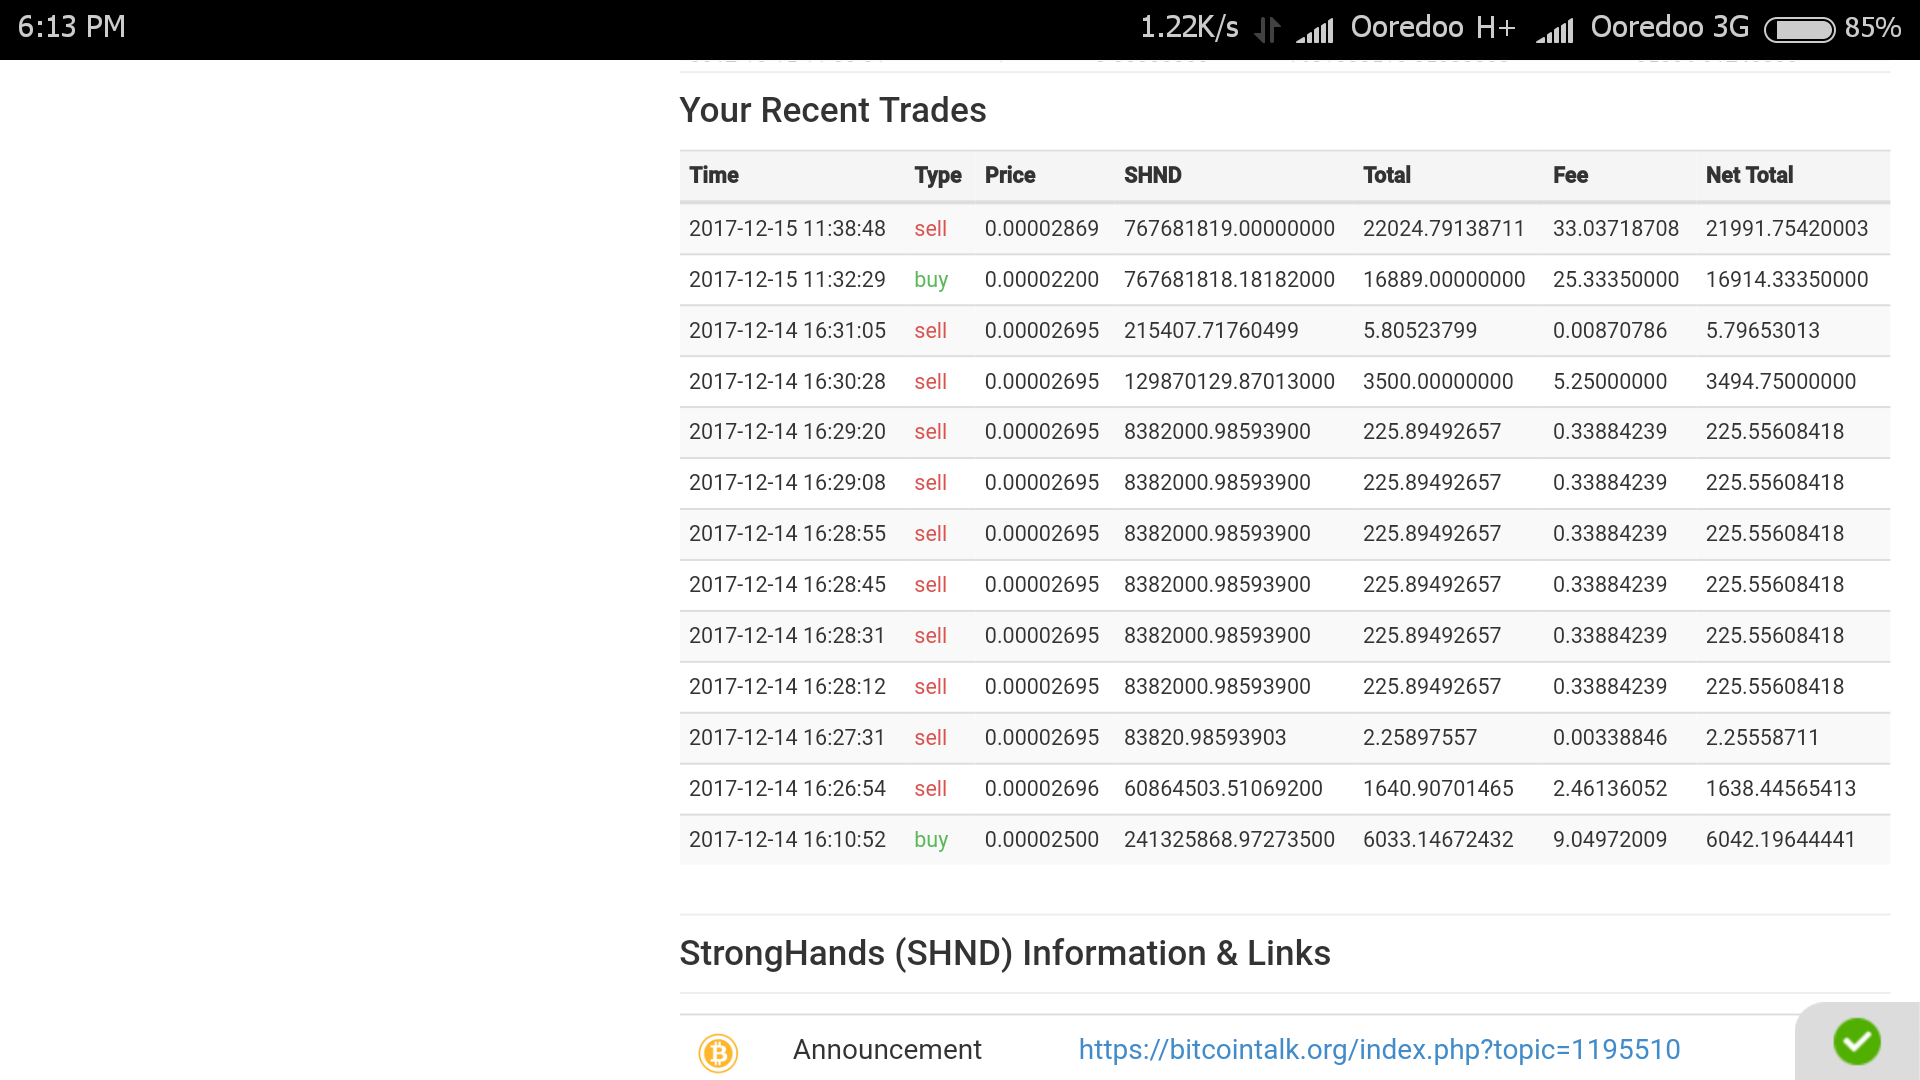The image size is (1920, 1080).
Task: Select the 2017-12-14 16:27:31 trade time
Action: coord(787,737)
